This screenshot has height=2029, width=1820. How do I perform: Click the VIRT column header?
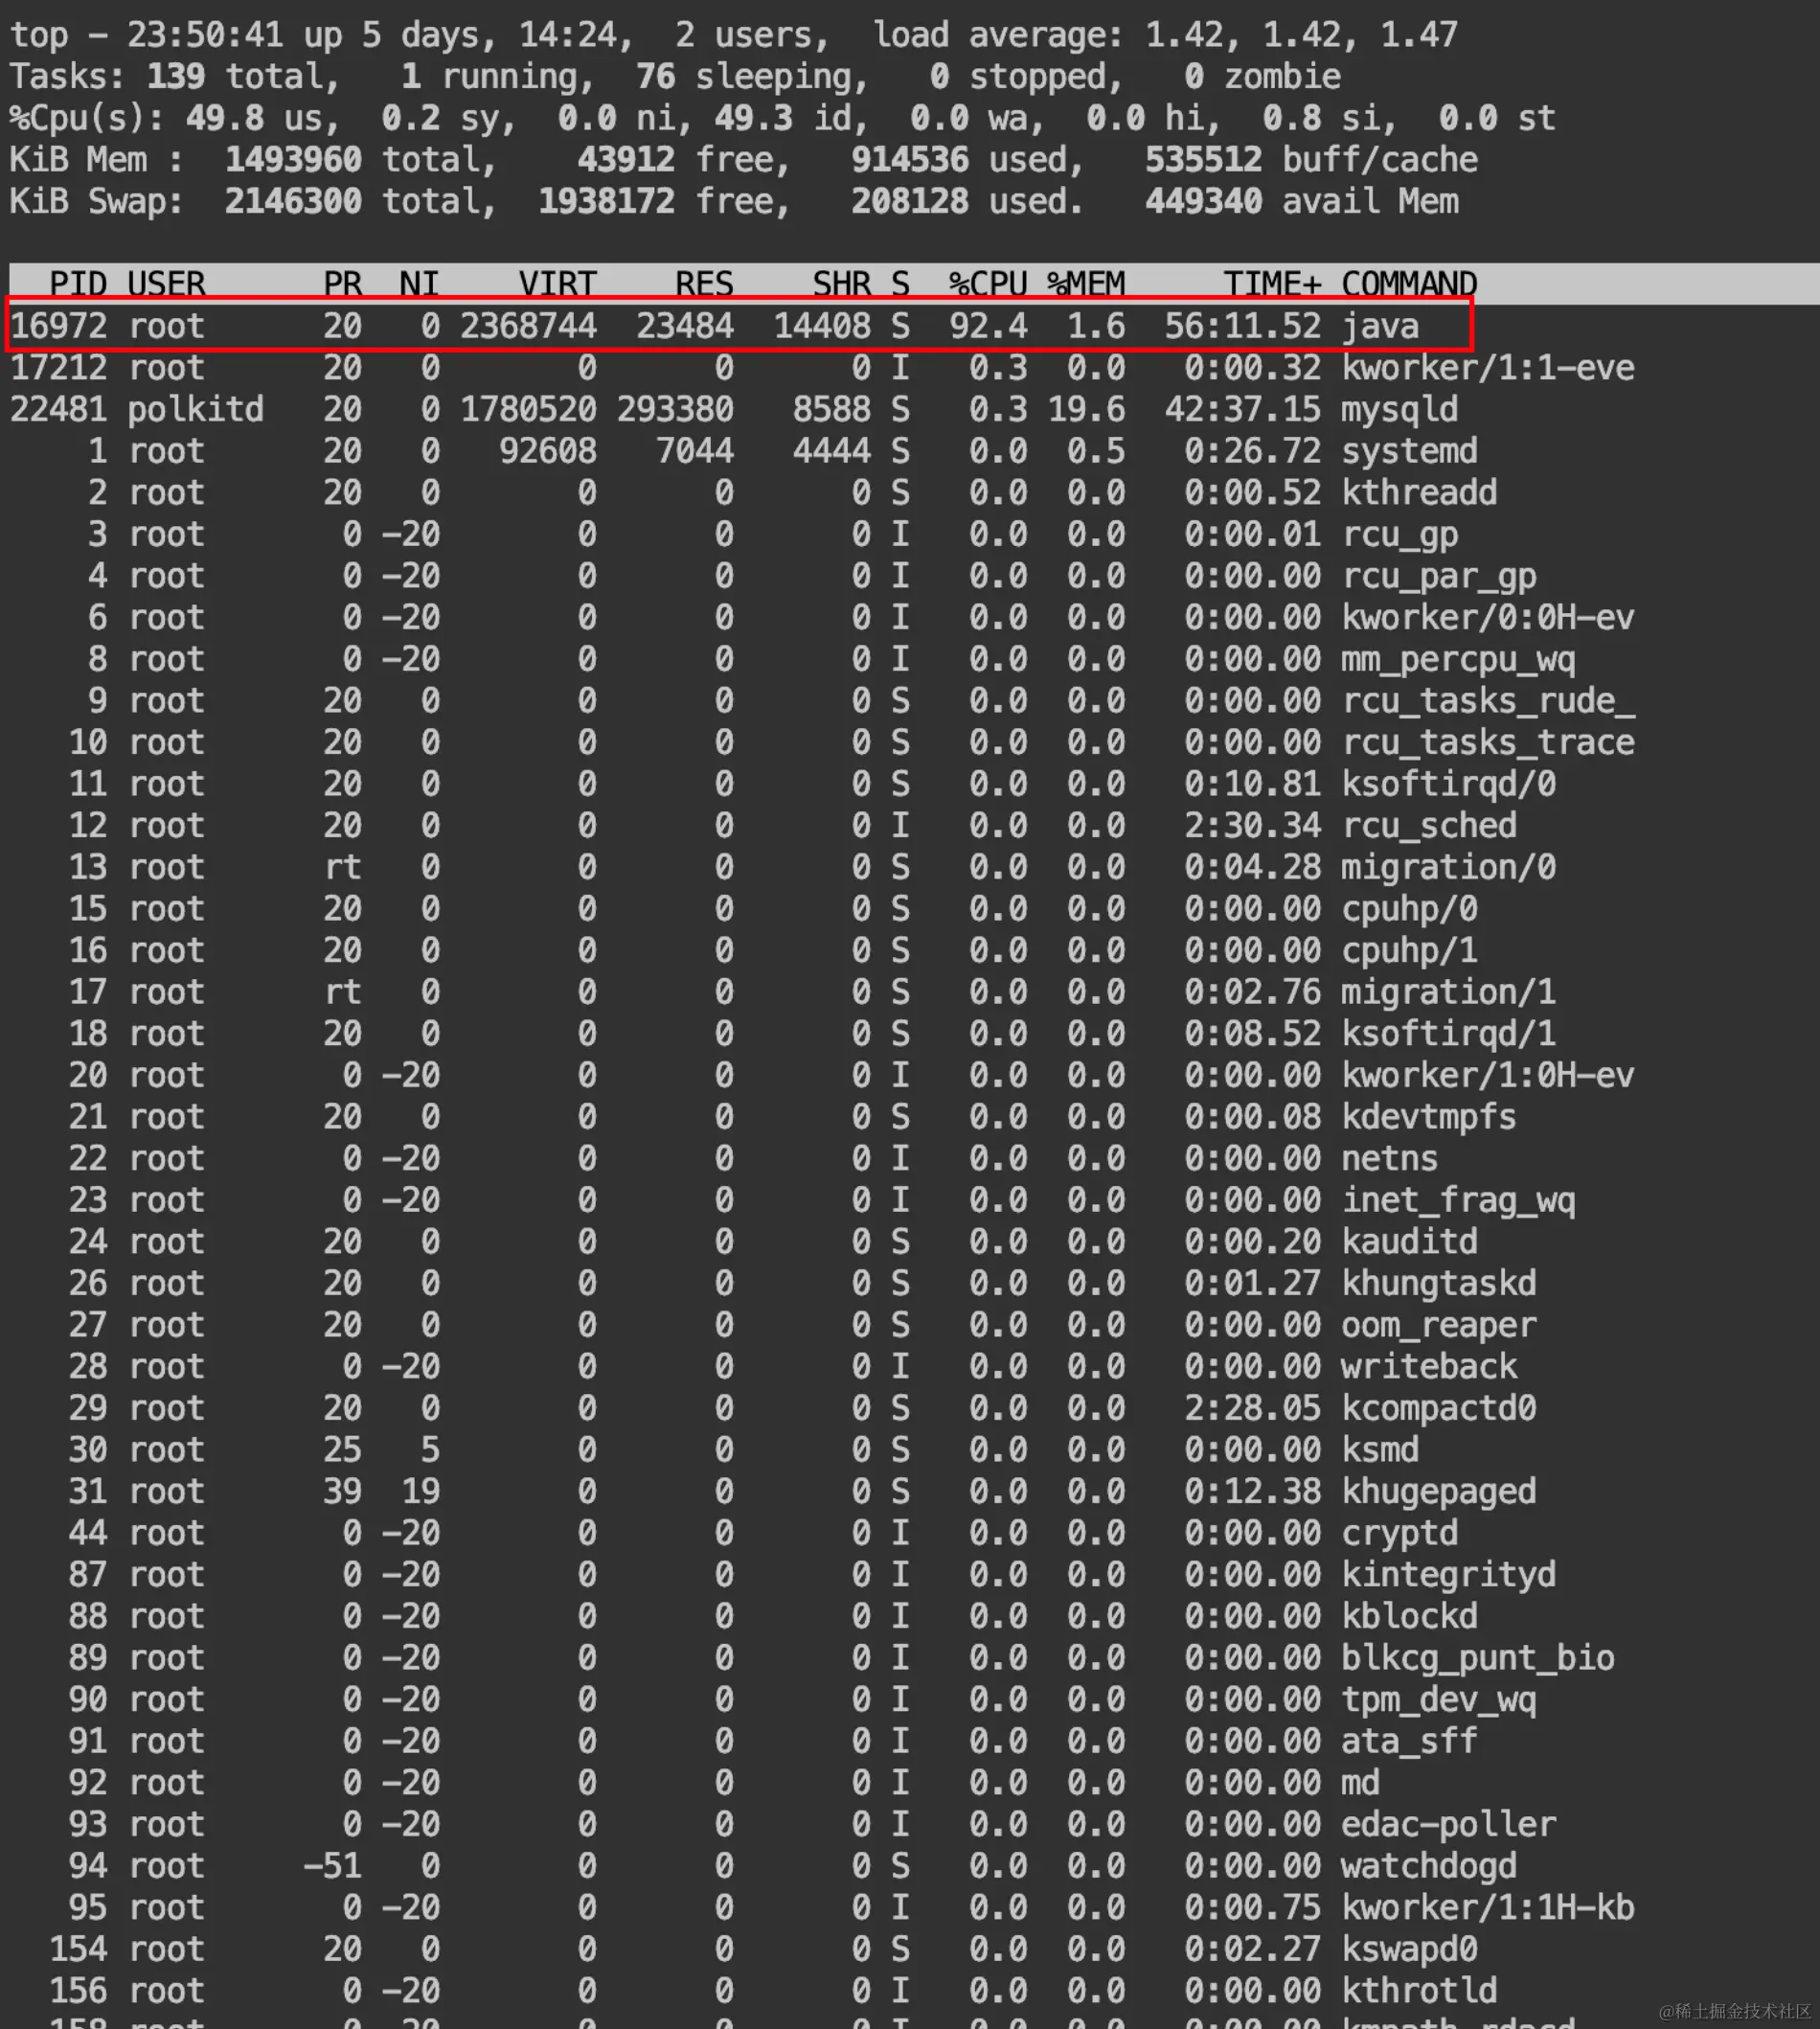pos(557,284)
